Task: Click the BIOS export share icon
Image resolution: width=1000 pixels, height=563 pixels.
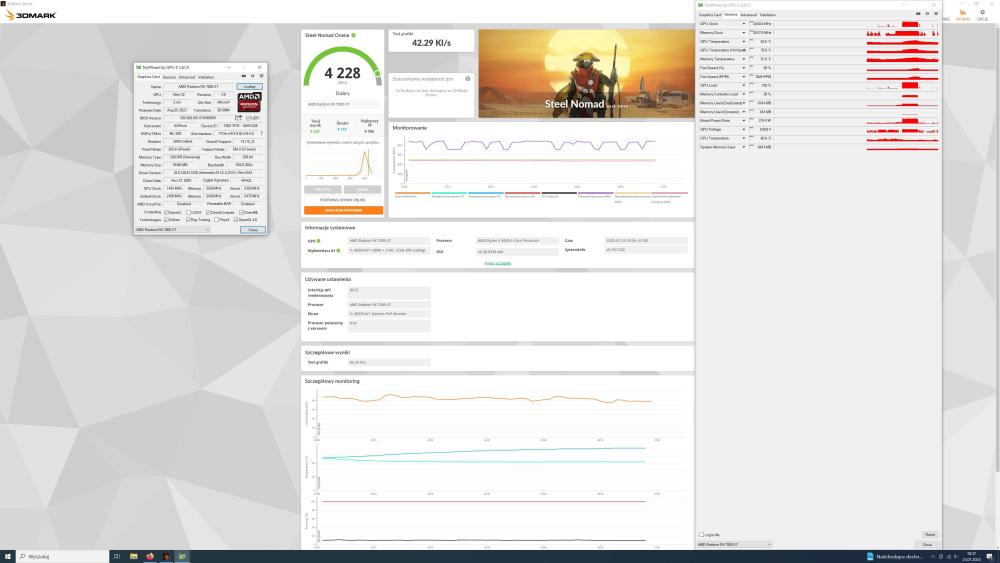Action: (238, 118)
